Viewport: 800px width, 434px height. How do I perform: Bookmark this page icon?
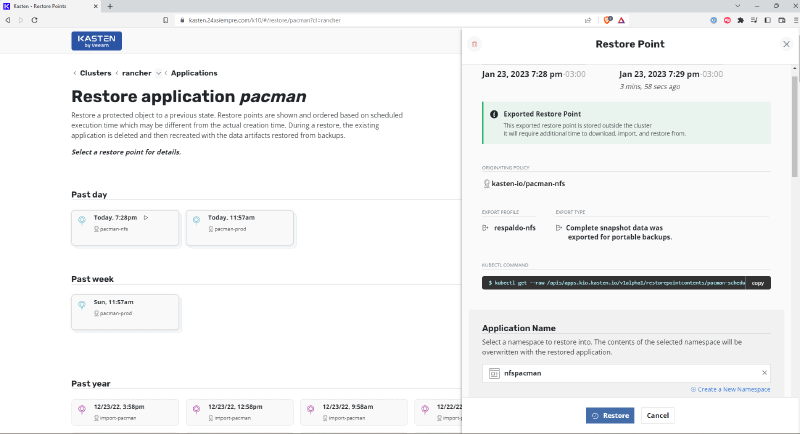[165, 20]
